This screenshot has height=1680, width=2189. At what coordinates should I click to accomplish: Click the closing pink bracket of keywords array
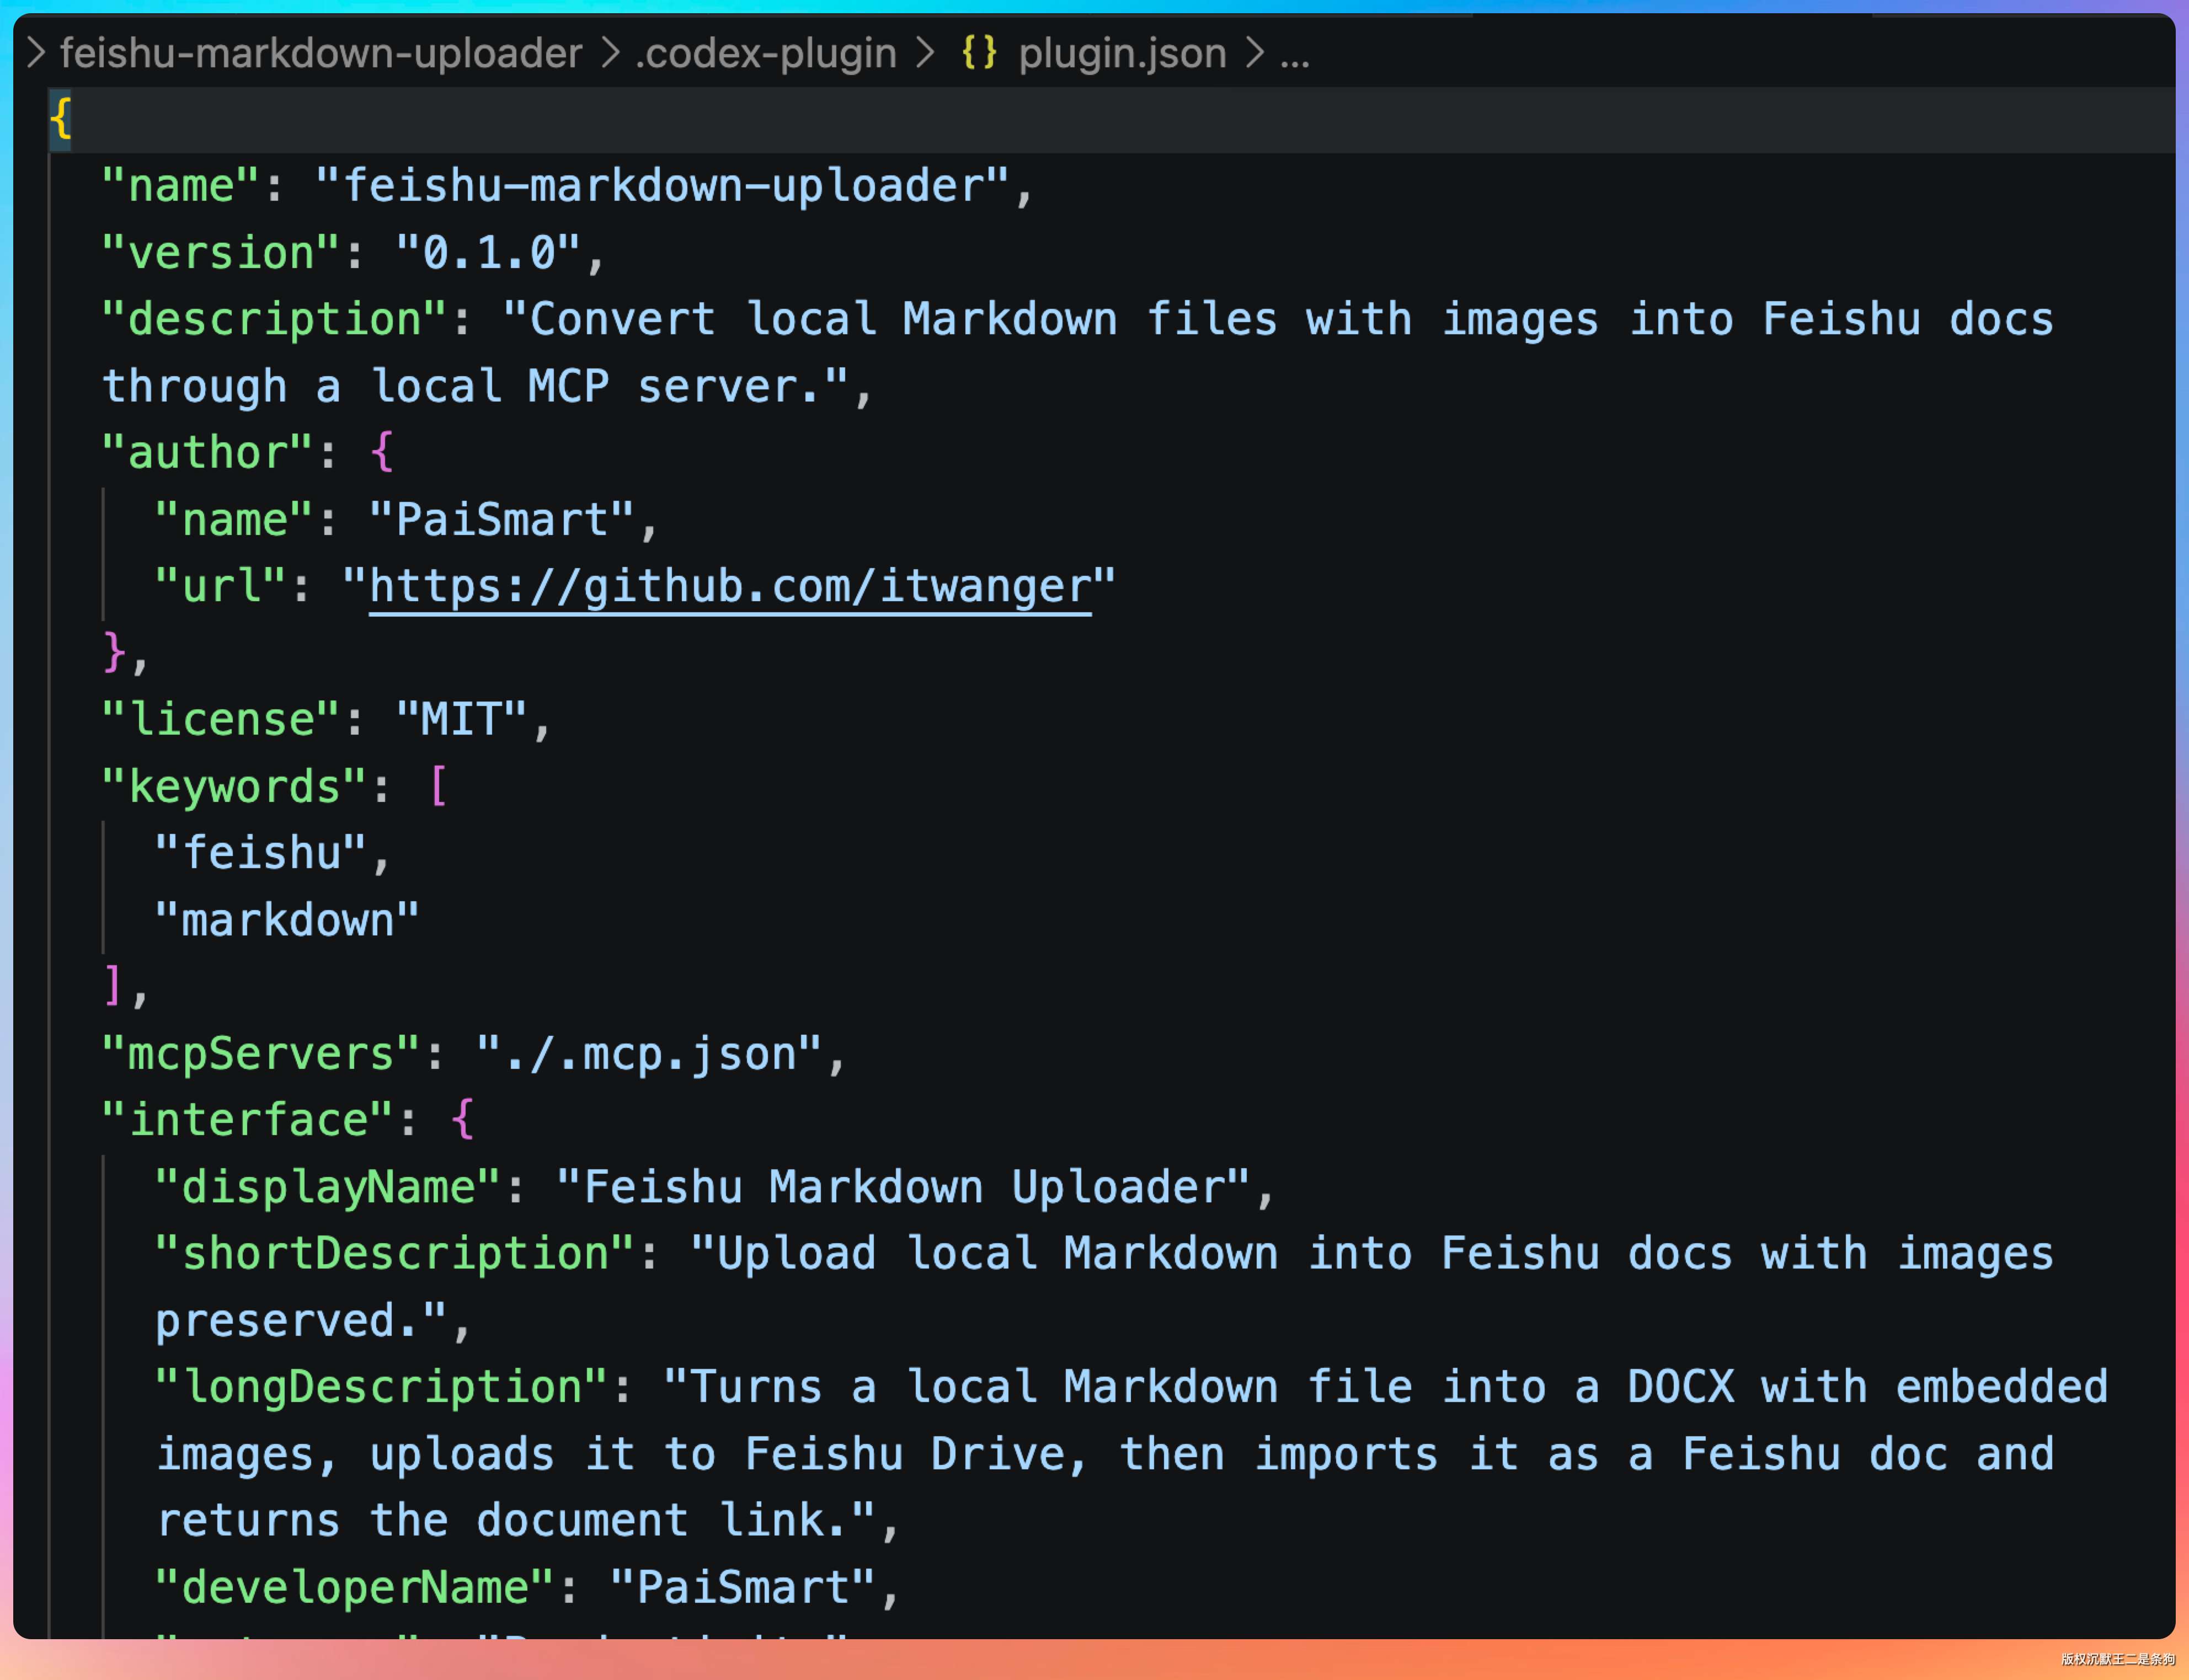click(113, 986)
